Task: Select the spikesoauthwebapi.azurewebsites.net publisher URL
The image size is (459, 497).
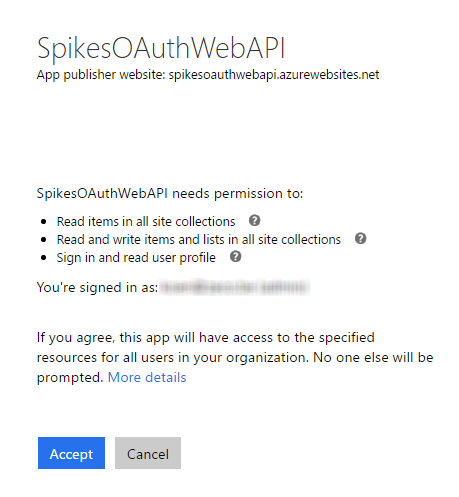Action: pyautogui.click(x=274, y=75)
